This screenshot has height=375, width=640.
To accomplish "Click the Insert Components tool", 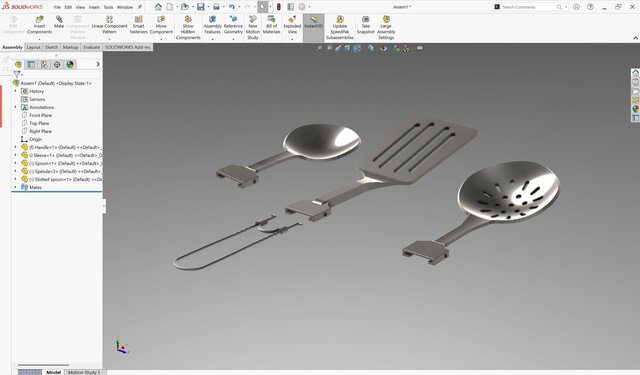I will point(39,25).
